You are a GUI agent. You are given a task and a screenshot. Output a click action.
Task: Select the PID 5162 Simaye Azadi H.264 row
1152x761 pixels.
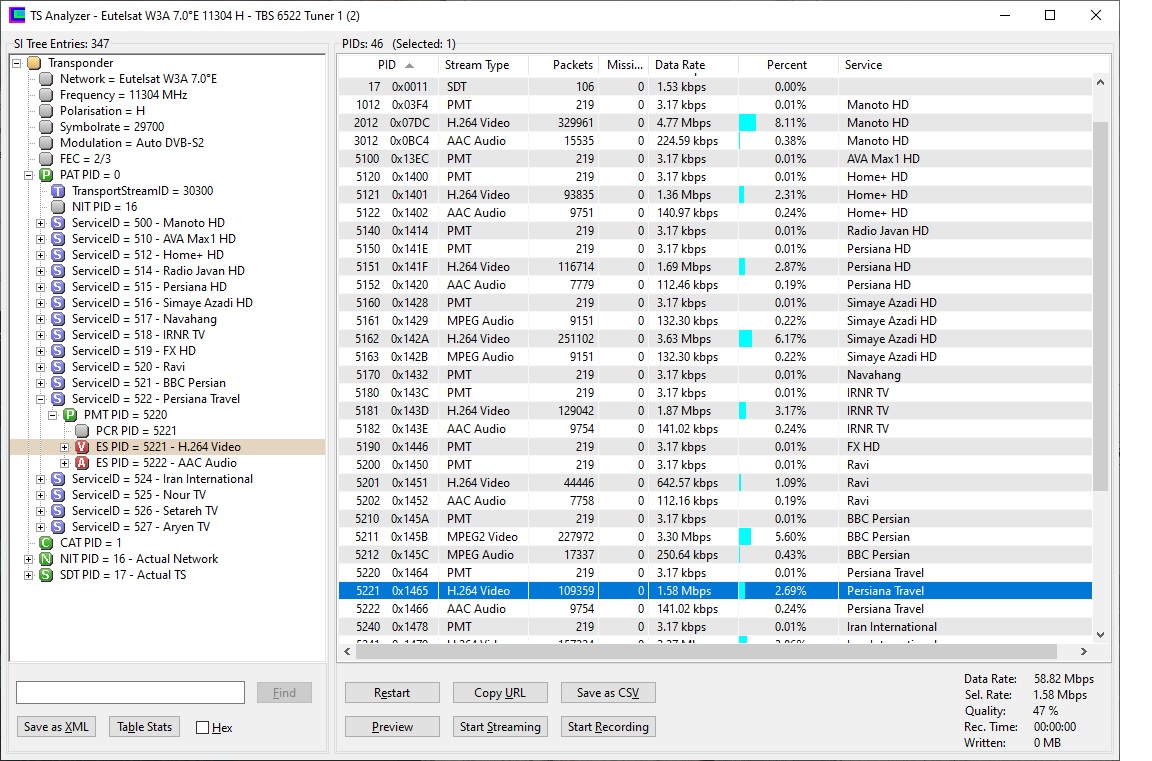tap(715, 339)
